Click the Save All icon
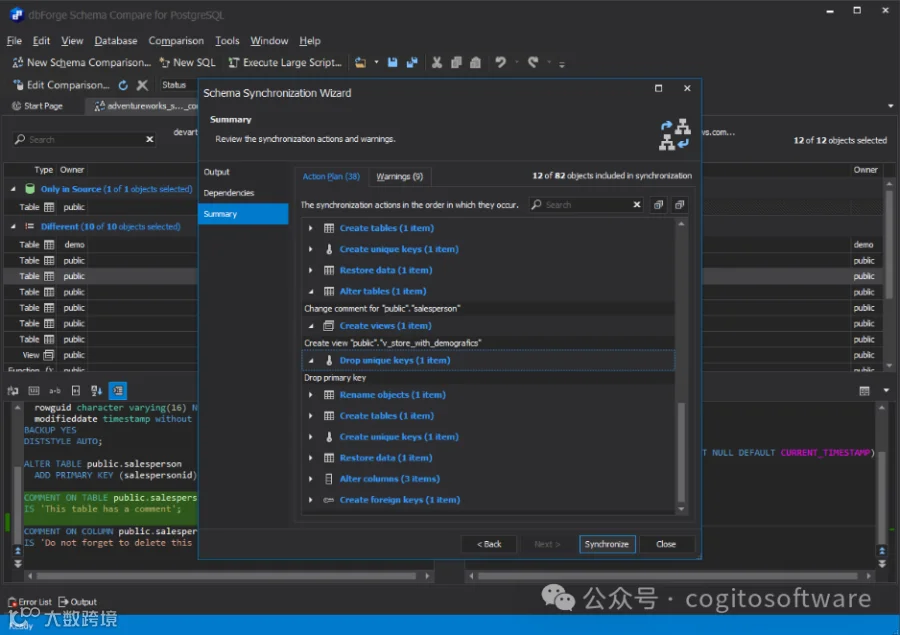Screen dimensions: 900x635 click(x=412, y=63)
